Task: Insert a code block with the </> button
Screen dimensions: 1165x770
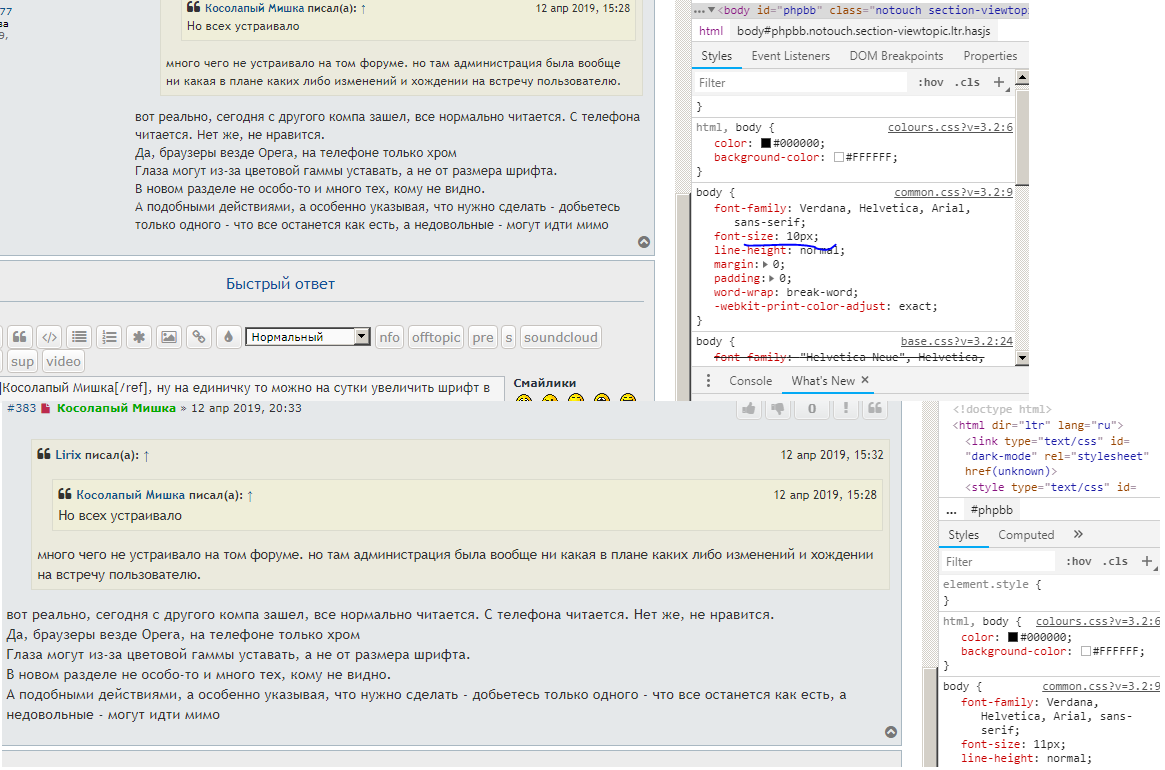Action: [x=49, y=337]
